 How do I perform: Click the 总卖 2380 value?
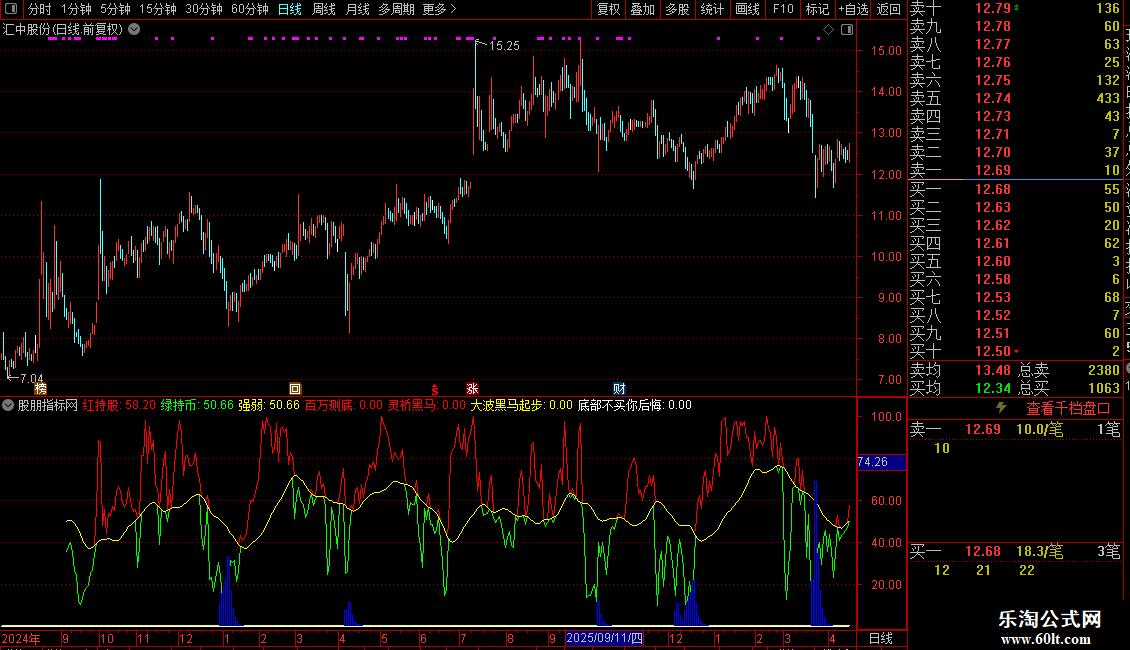[1103, 370]
